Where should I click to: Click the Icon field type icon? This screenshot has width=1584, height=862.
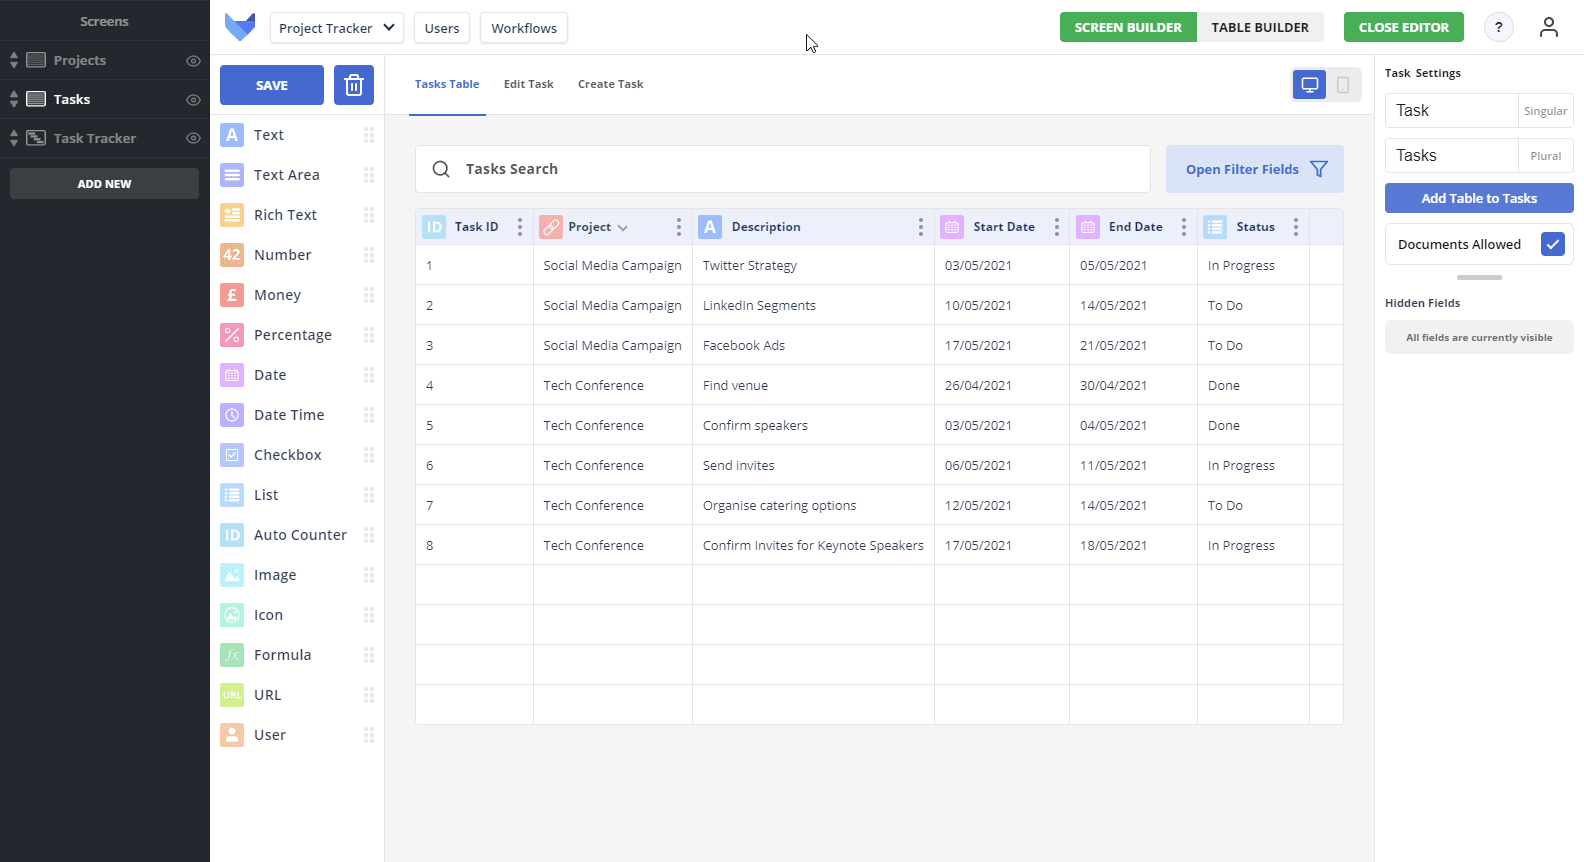232,615
